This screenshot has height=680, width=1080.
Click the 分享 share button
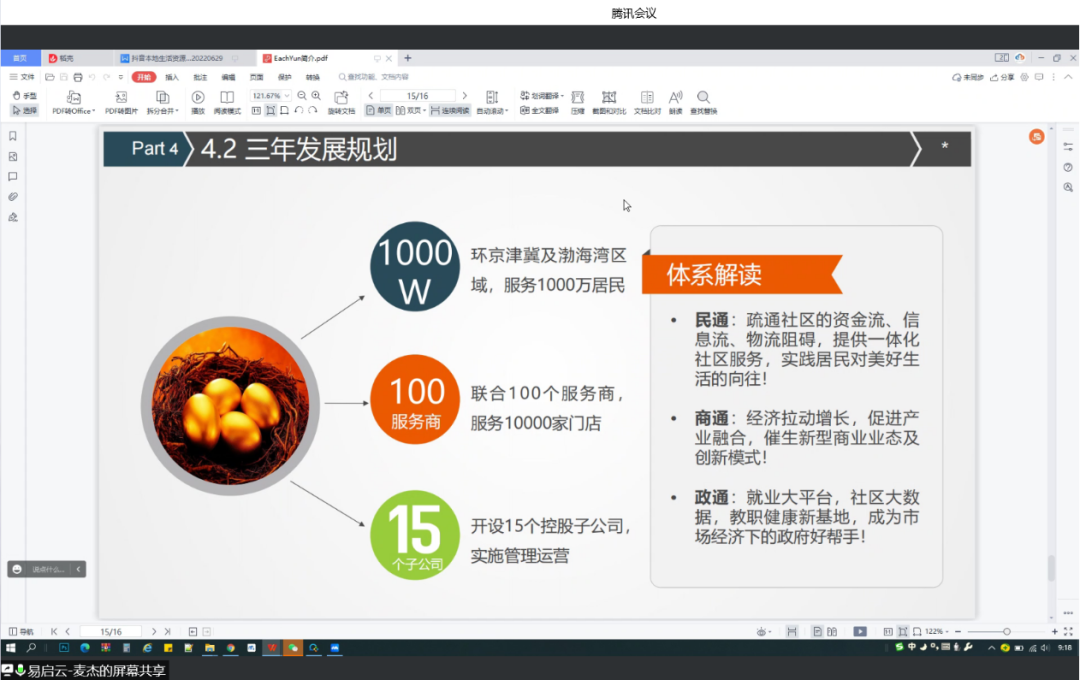pos(1002,77)
